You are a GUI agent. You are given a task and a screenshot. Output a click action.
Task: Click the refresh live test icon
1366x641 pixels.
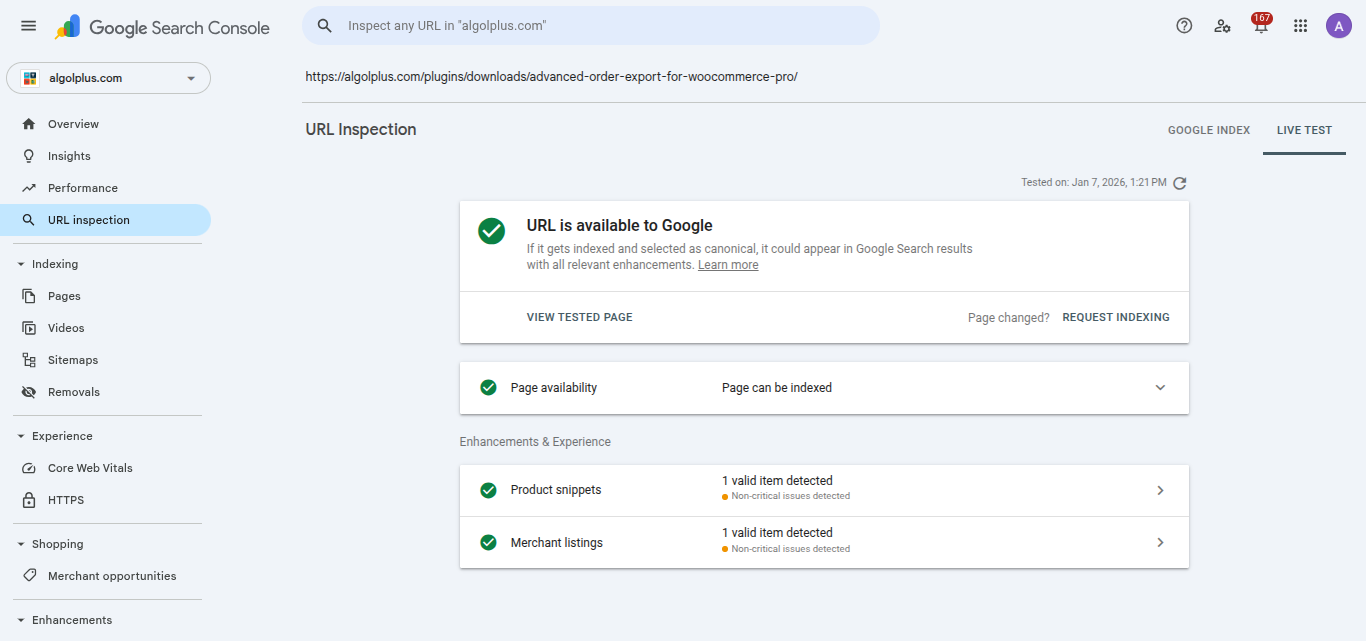click(x=1180, y=183)
